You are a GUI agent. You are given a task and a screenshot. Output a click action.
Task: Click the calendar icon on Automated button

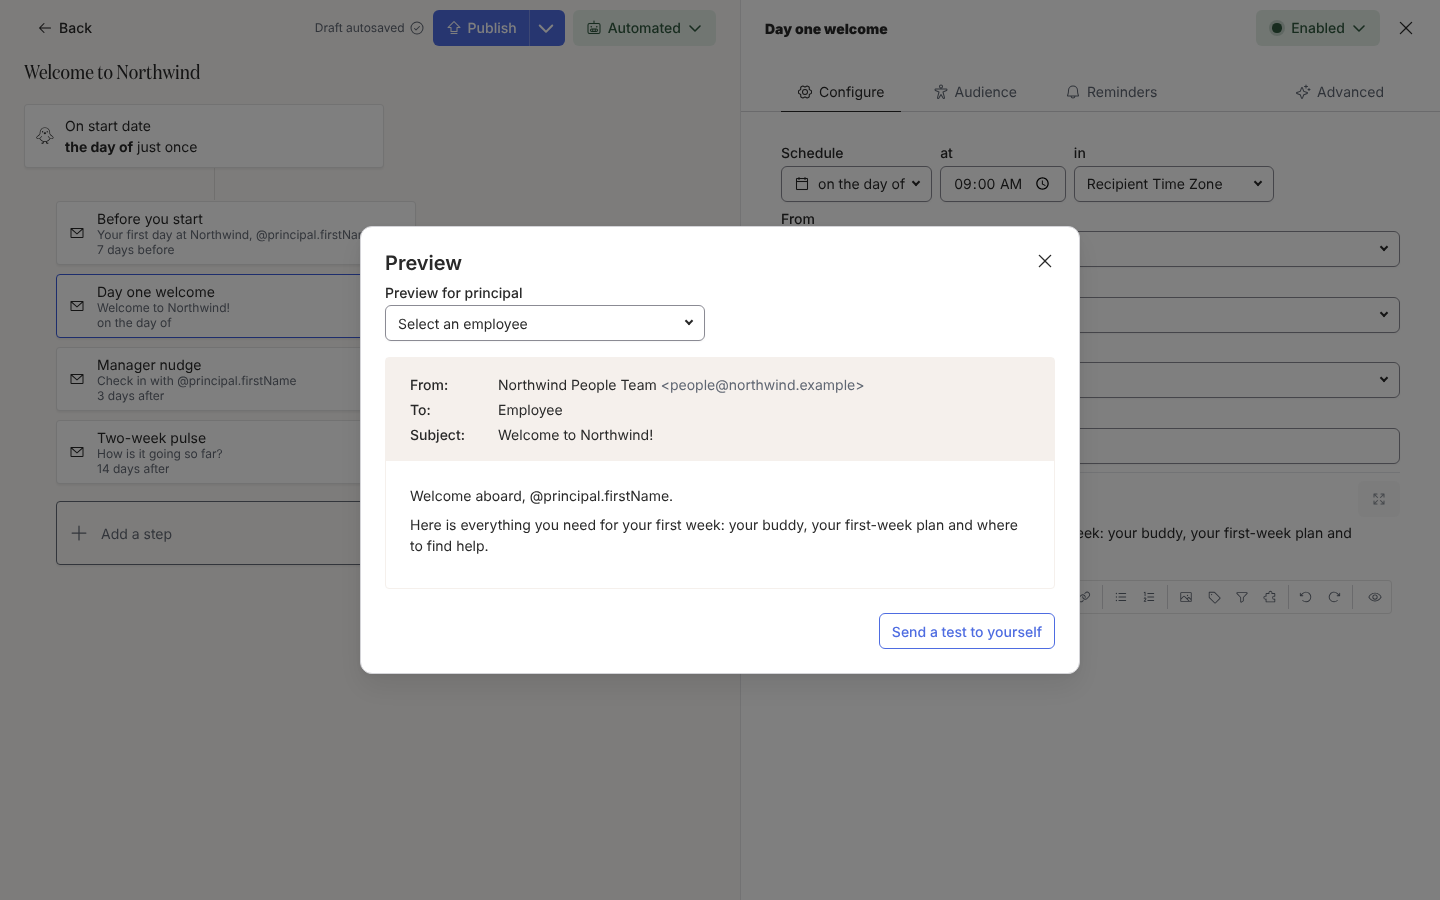[x=594, y=28]
